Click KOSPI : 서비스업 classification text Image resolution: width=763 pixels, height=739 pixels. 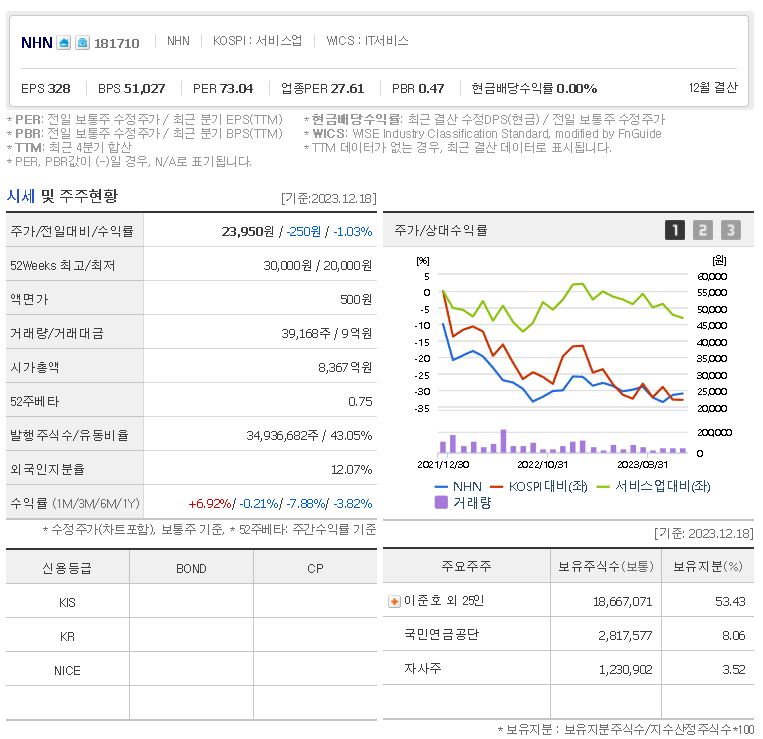point(257,40)
